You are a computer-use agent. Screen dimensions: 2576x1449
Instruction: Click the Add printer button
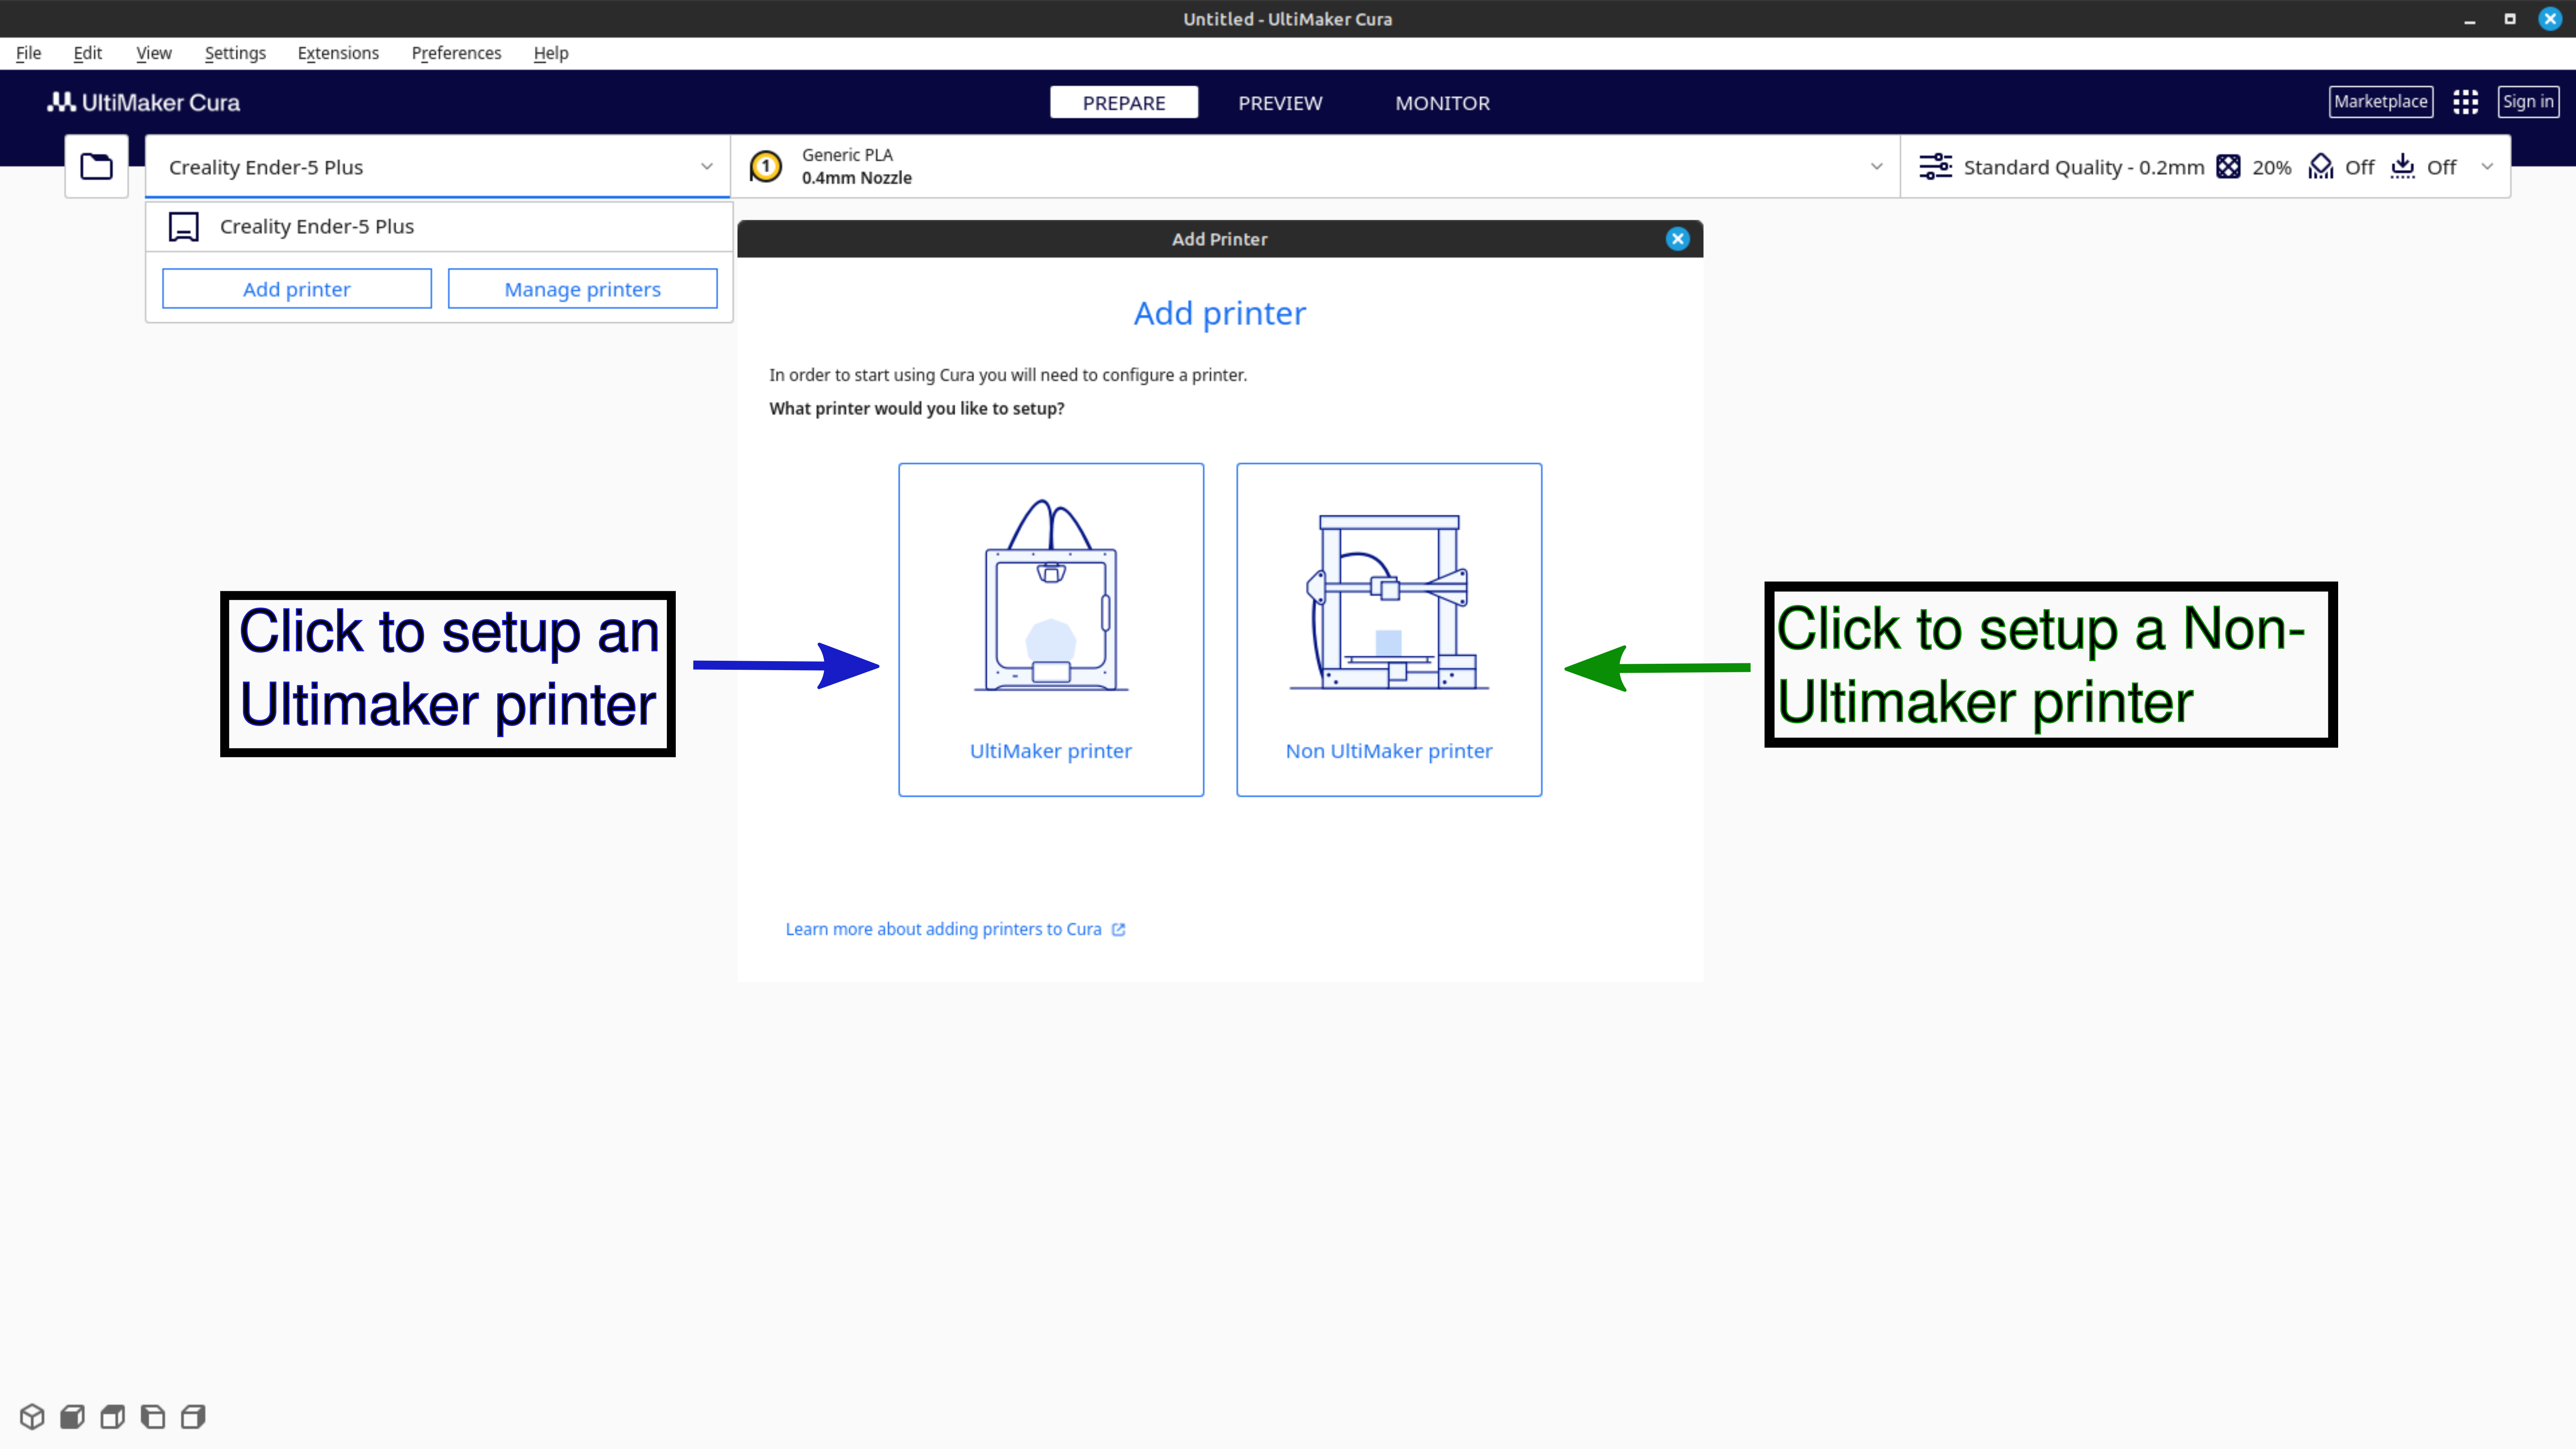point(297,289)
